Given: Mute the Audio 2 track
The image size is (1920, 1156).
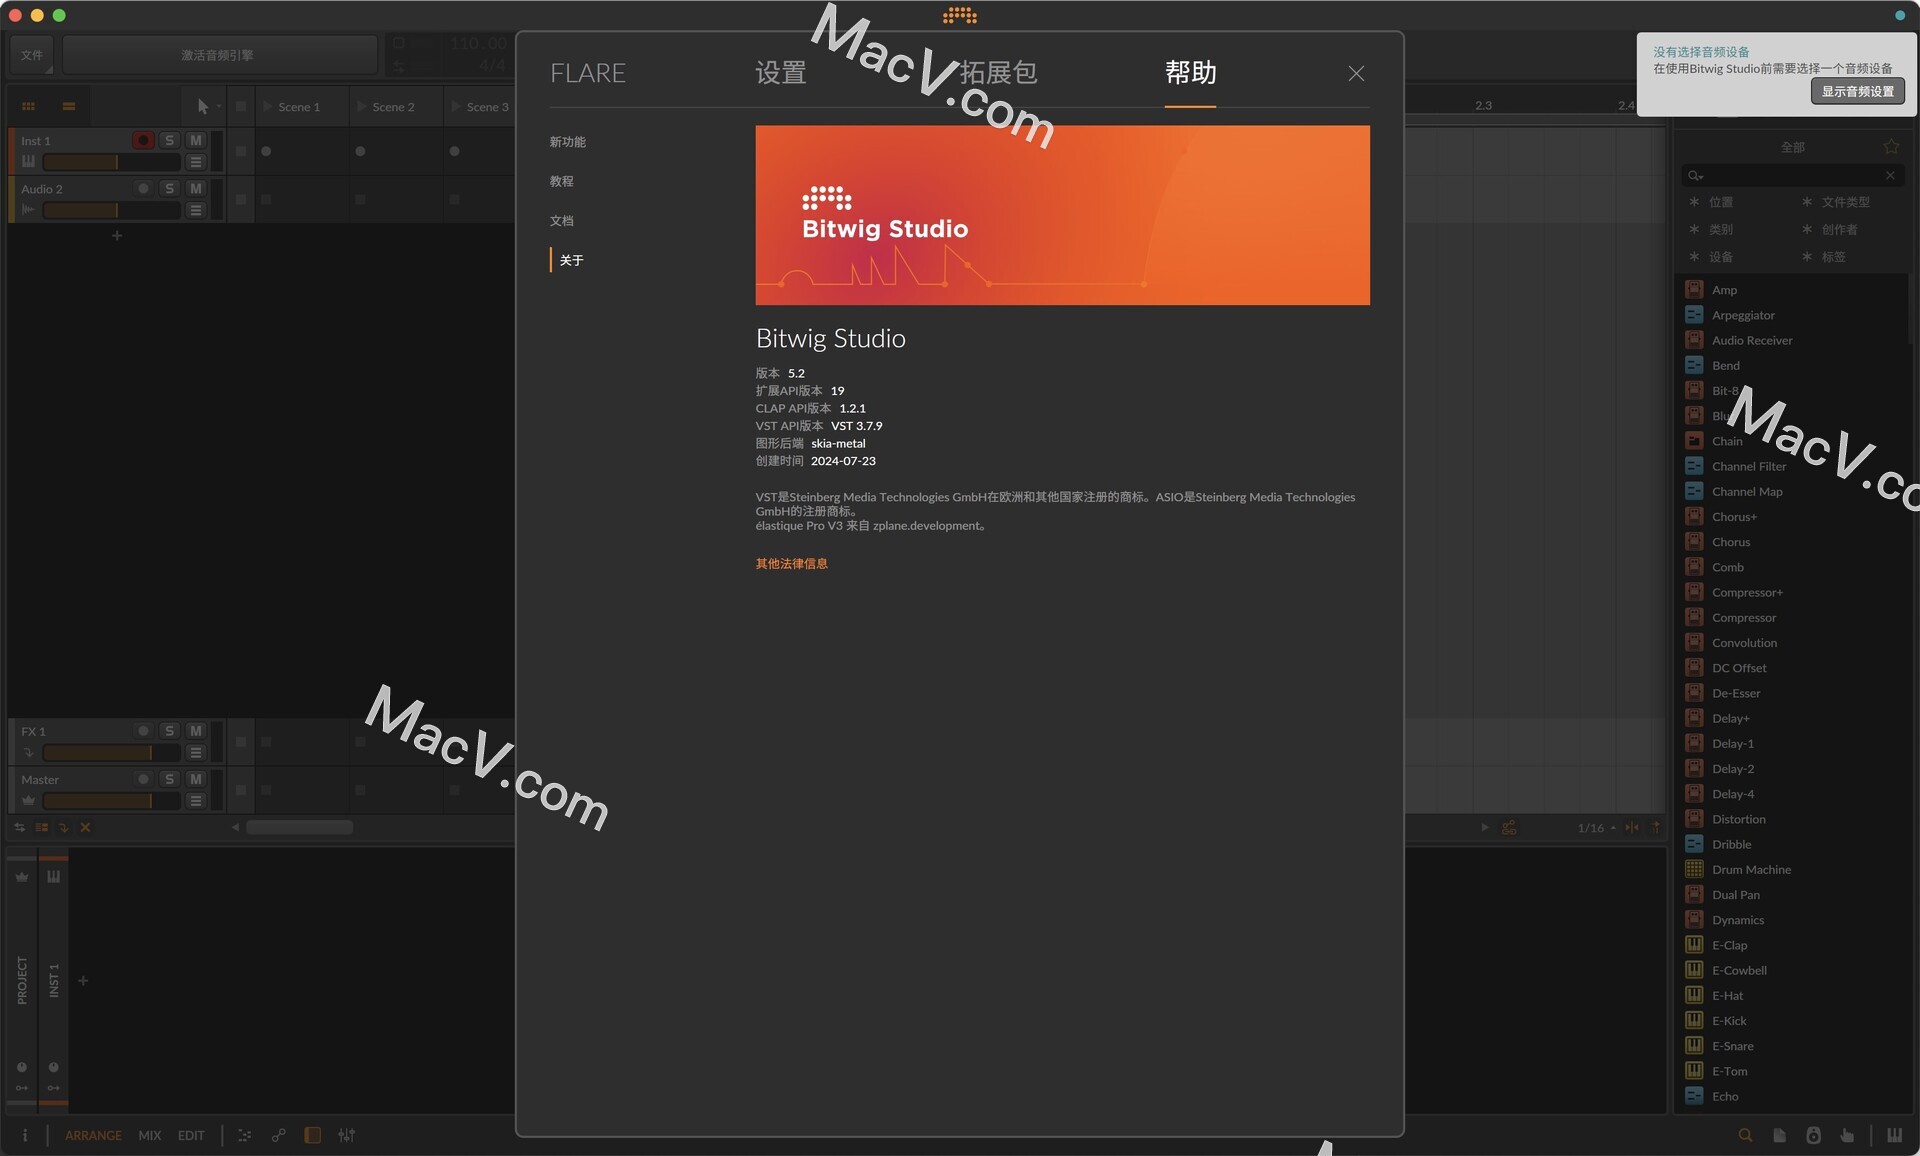Looking at the screenshot, I should pyautogui.click(x=196, y=188).
